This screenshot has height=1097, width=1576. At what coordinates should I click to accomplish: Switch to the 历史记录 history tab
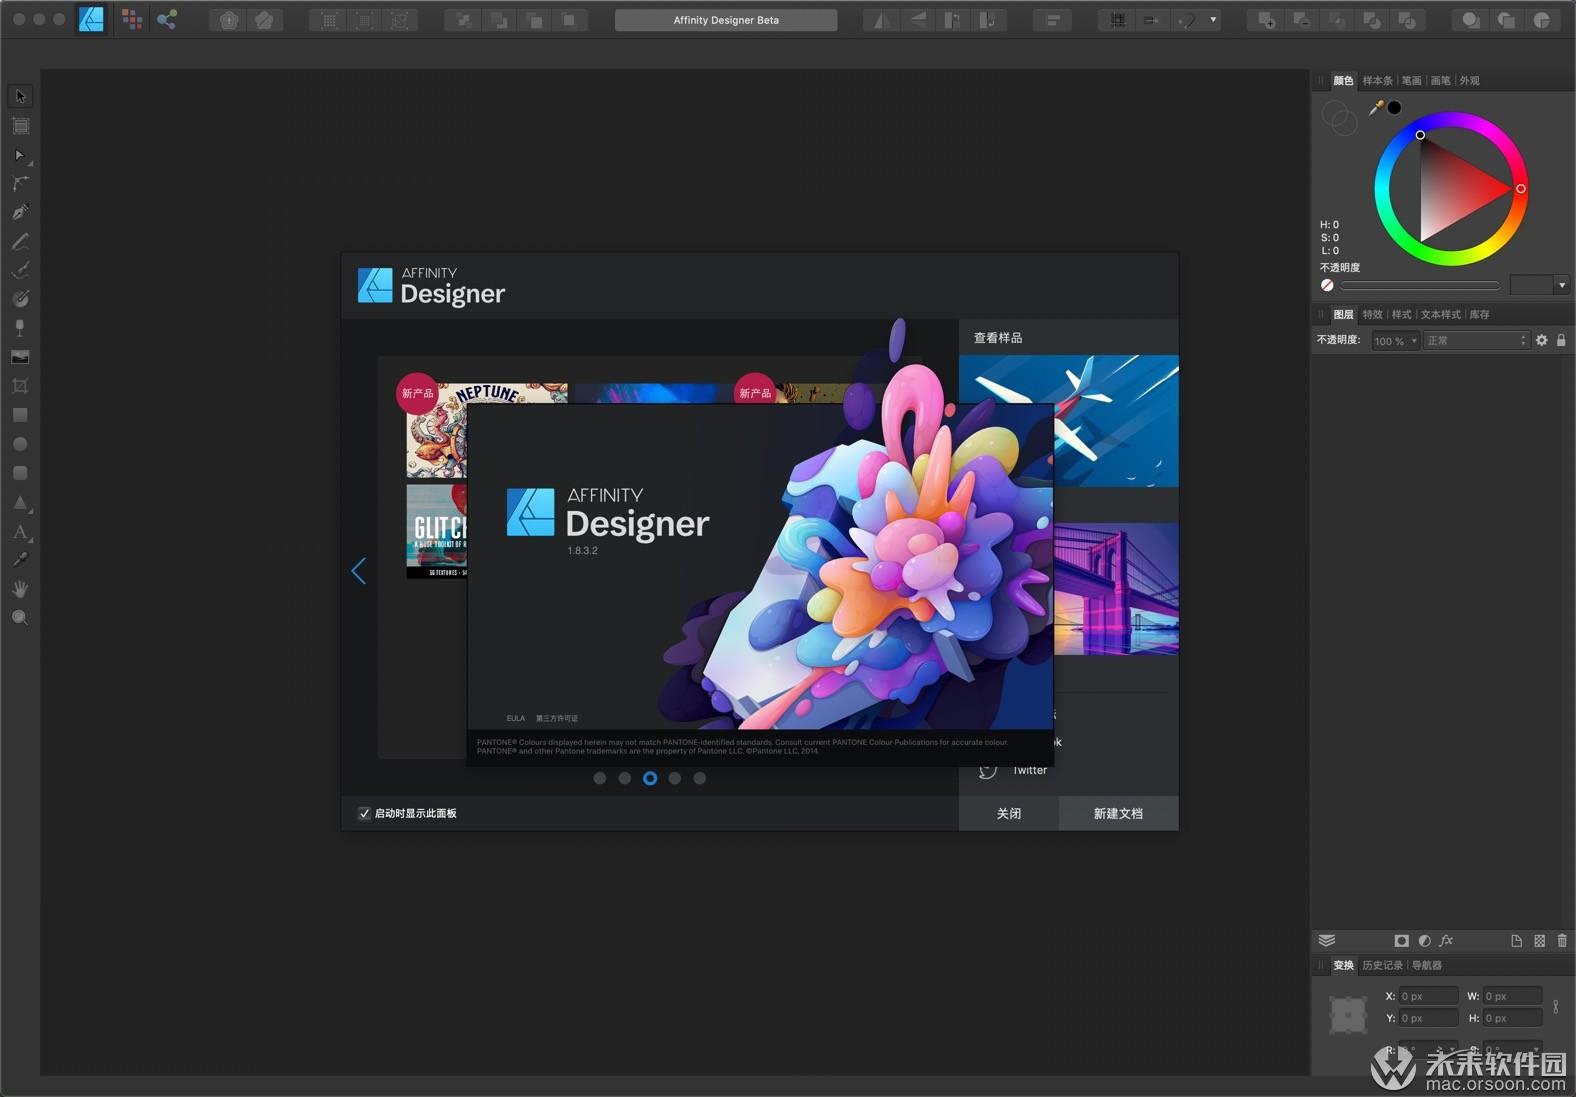click(x=1382, y=965)
